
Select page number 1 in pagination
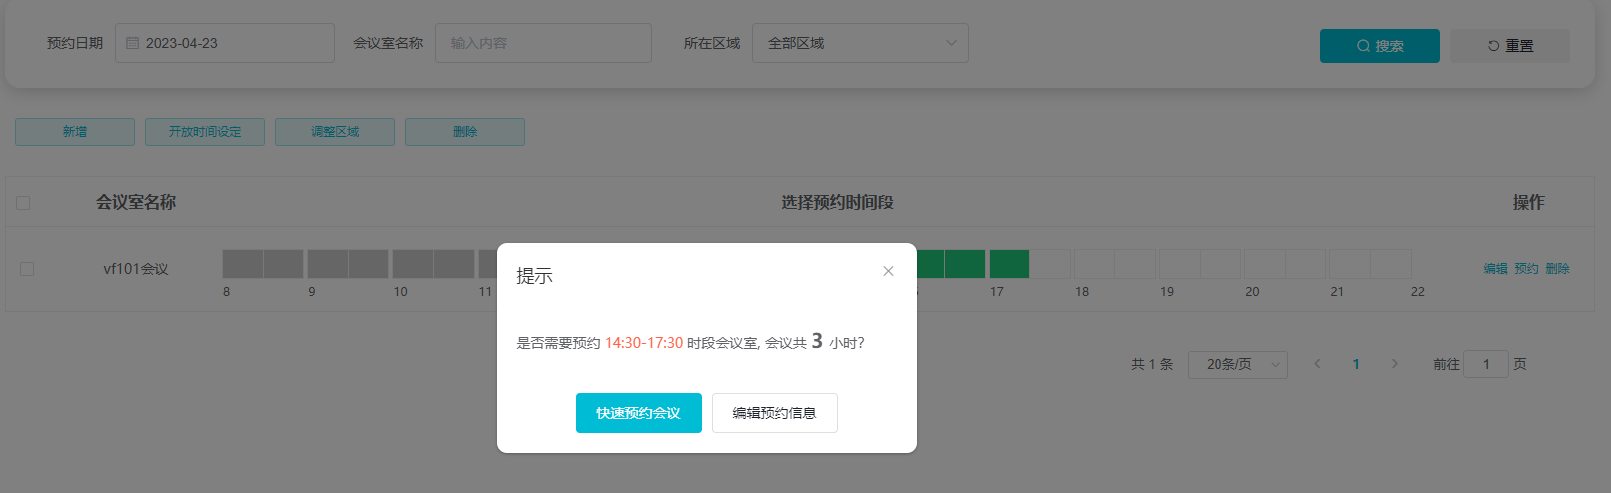(x=1356, y=364)
